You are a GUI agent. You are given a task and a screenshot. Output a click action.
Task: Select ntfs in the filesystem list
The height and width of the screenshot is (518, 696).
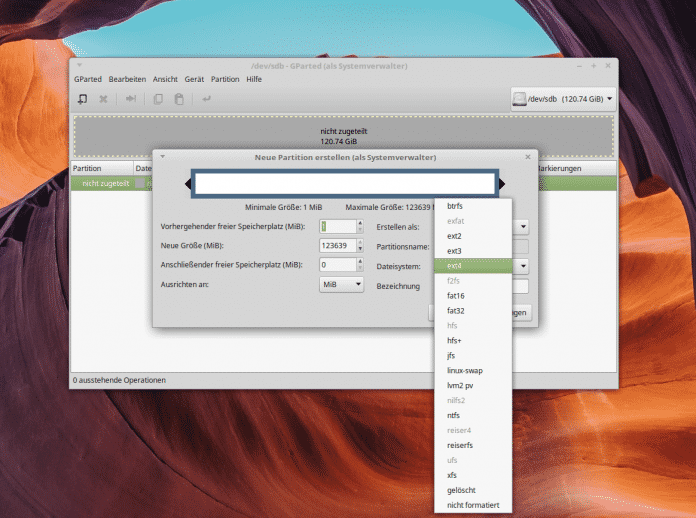pyautogui.click(x=454, y=414)
